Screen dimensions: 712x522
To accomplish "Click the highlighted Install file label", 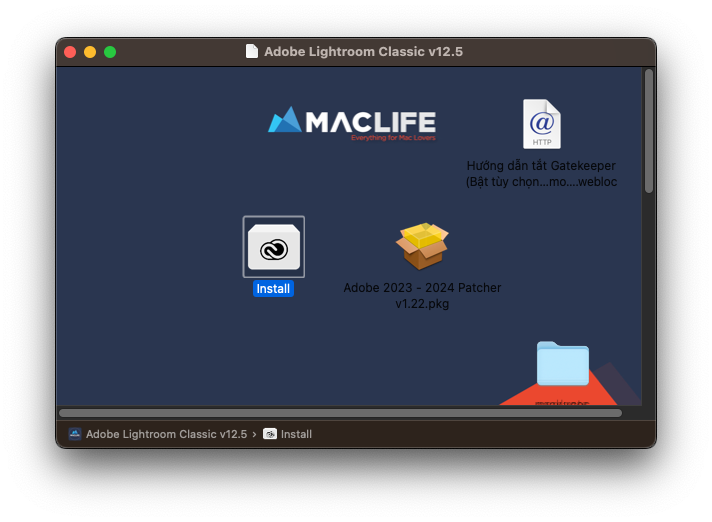I will coord(273,289).
